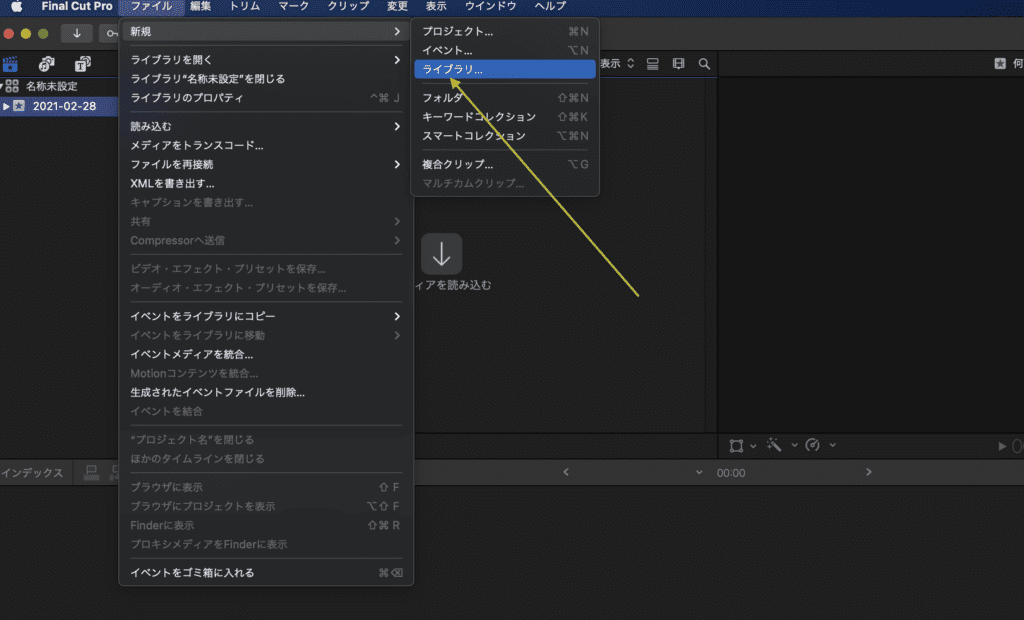Open the Final Cut Pro application menu
This screenshot has width=1024, height=620.
(x=76, y=7)
